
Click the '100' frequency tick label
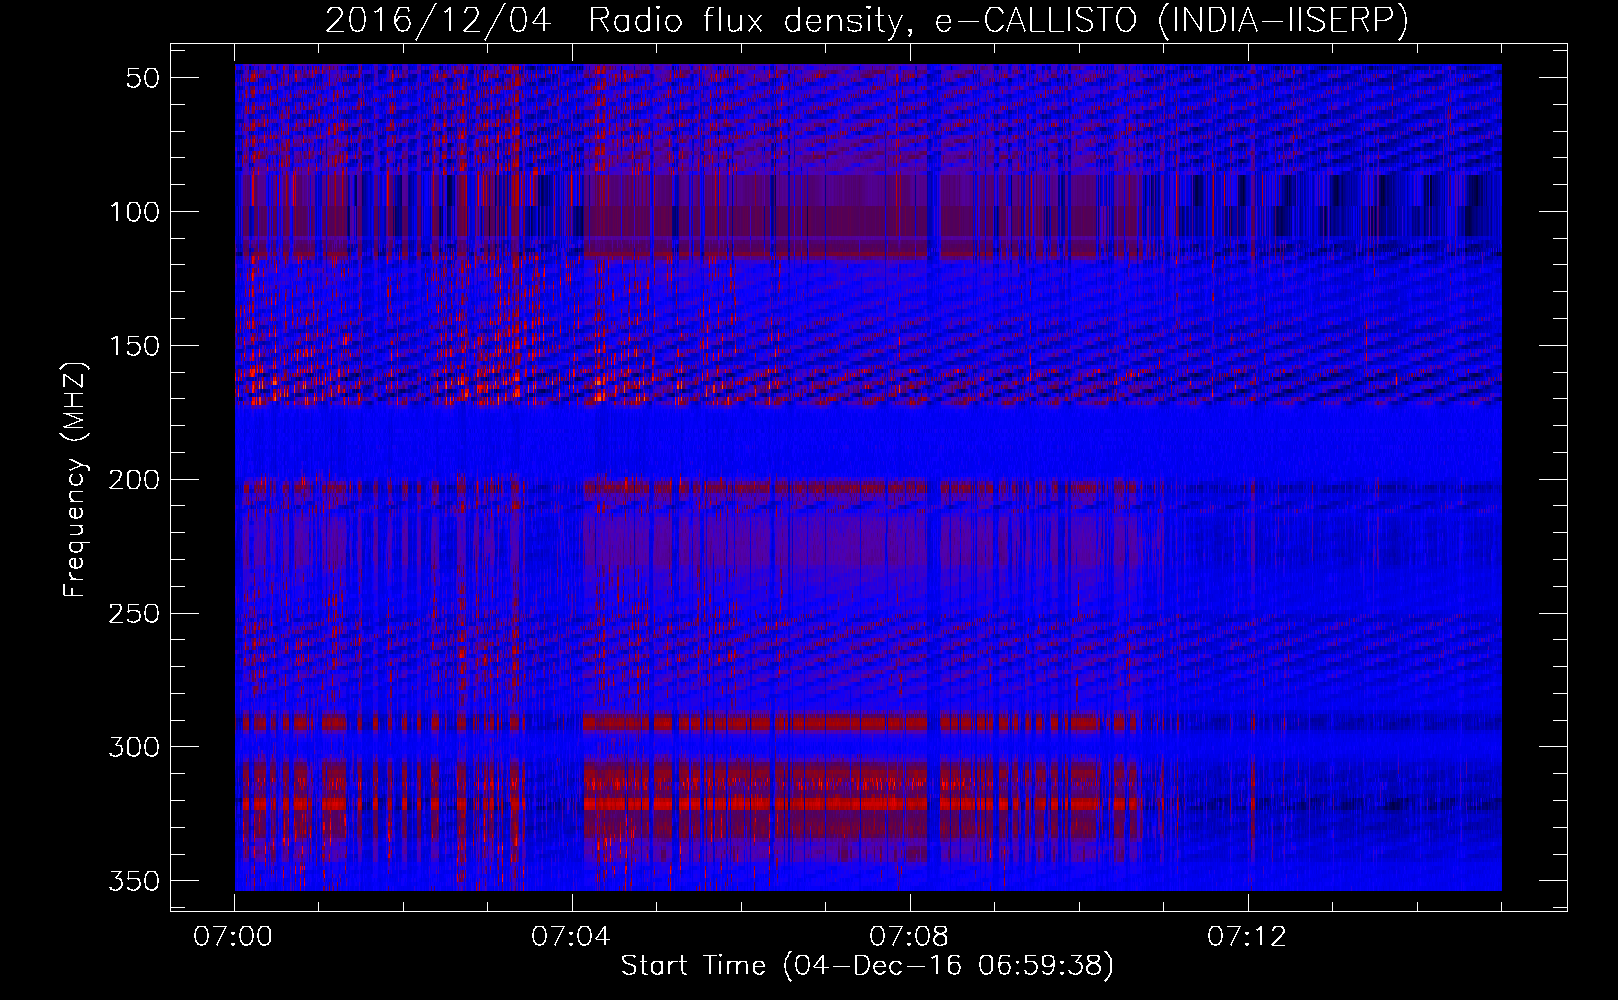tap(134, 212)
